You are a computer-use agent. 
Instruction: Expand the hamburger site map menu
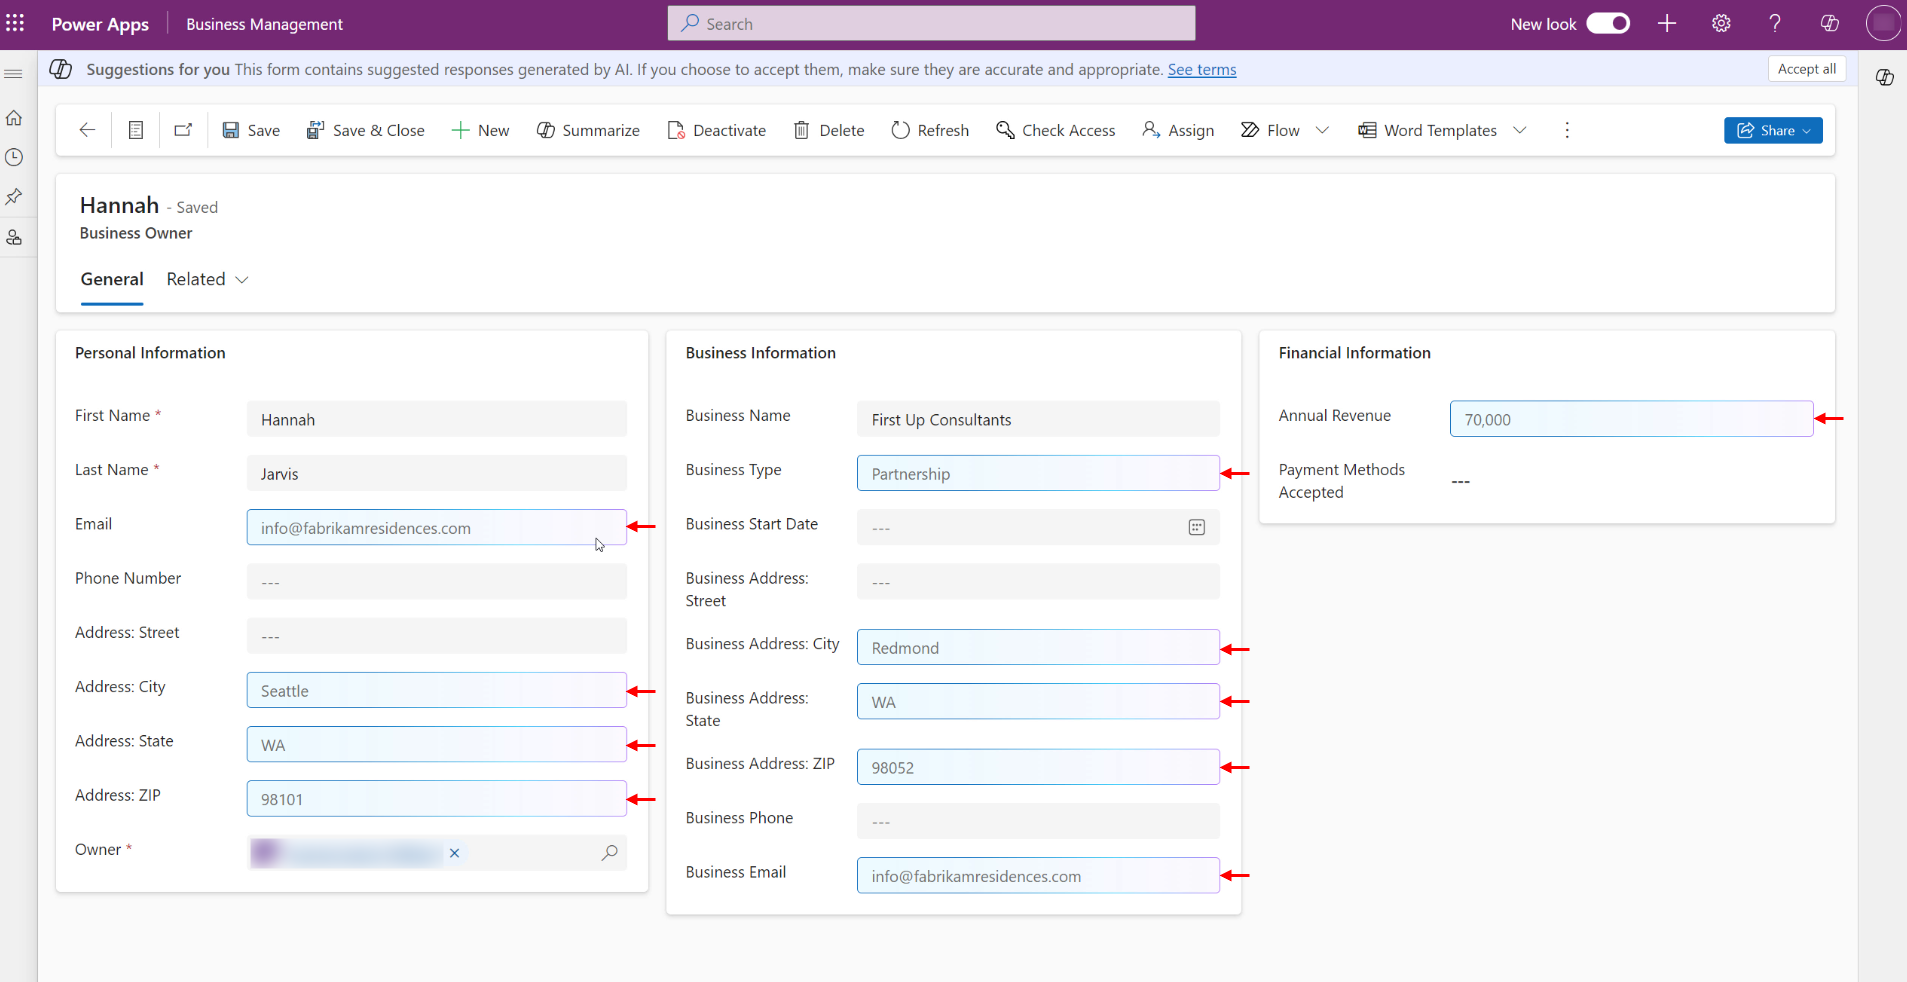14,74
